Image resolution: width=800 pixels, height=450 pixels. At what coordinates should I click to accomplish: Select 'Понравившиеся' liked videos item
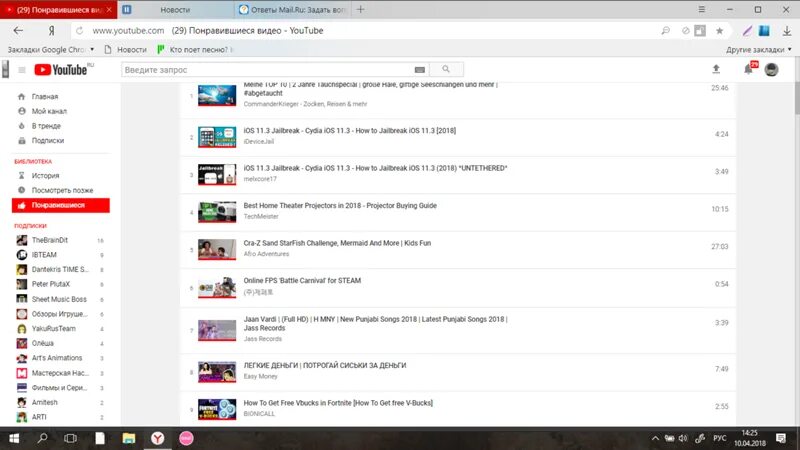click(61, 205)
